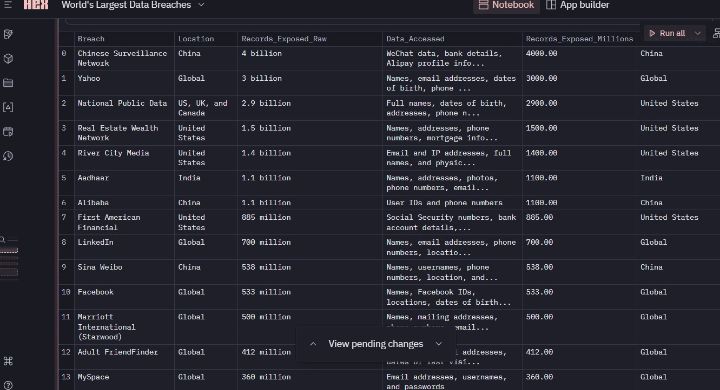Select the Records_Exposed_Millions column header
The width and height of the screenshot is (720, 390).
pyautogui.click(x=579, y=39)
